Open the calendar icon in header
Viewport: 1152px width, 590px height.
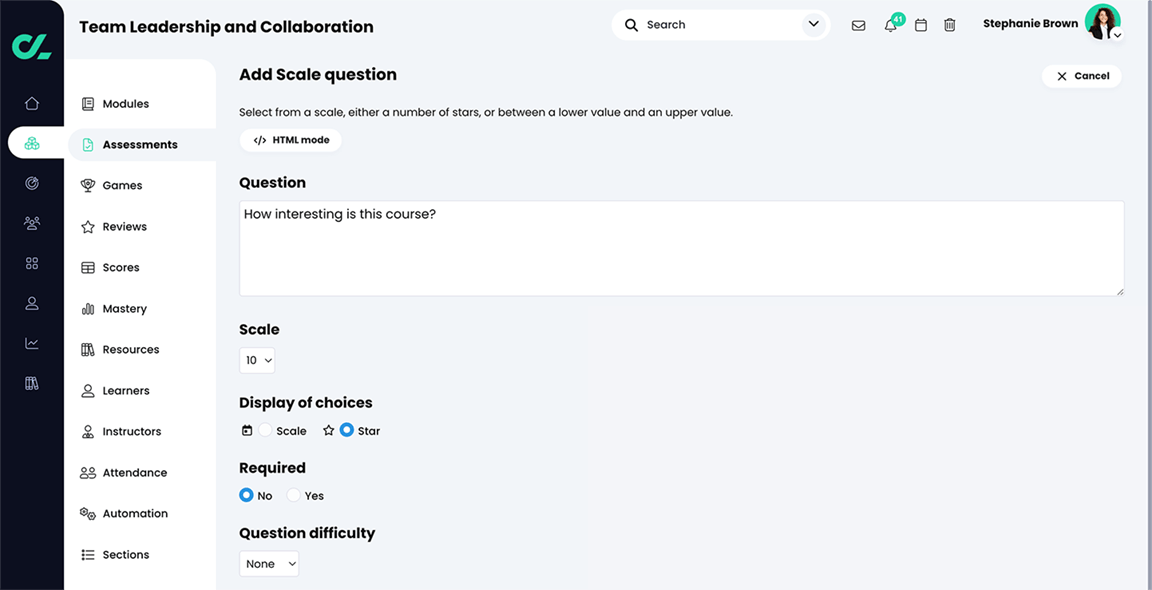(x=921, y=25)
